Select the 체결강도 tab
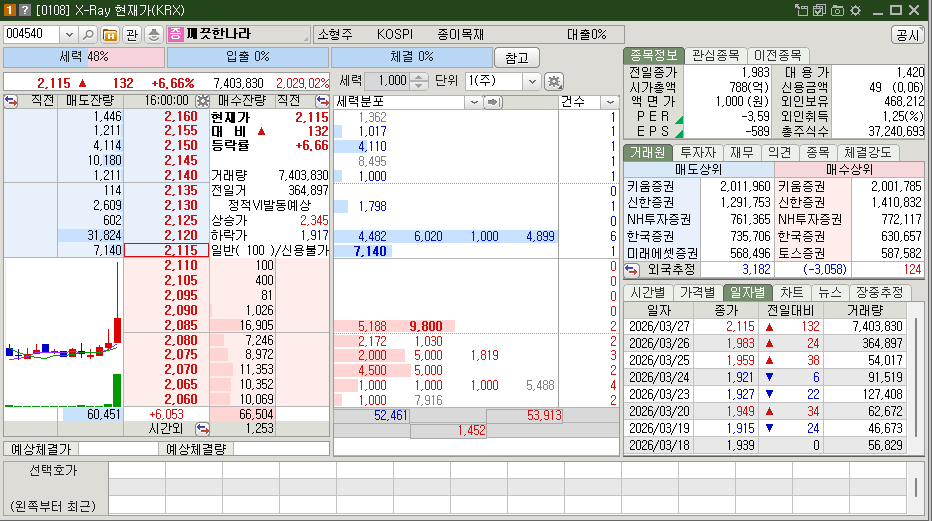The width and height of the screenshot is (932, 521). coord(868,153)
